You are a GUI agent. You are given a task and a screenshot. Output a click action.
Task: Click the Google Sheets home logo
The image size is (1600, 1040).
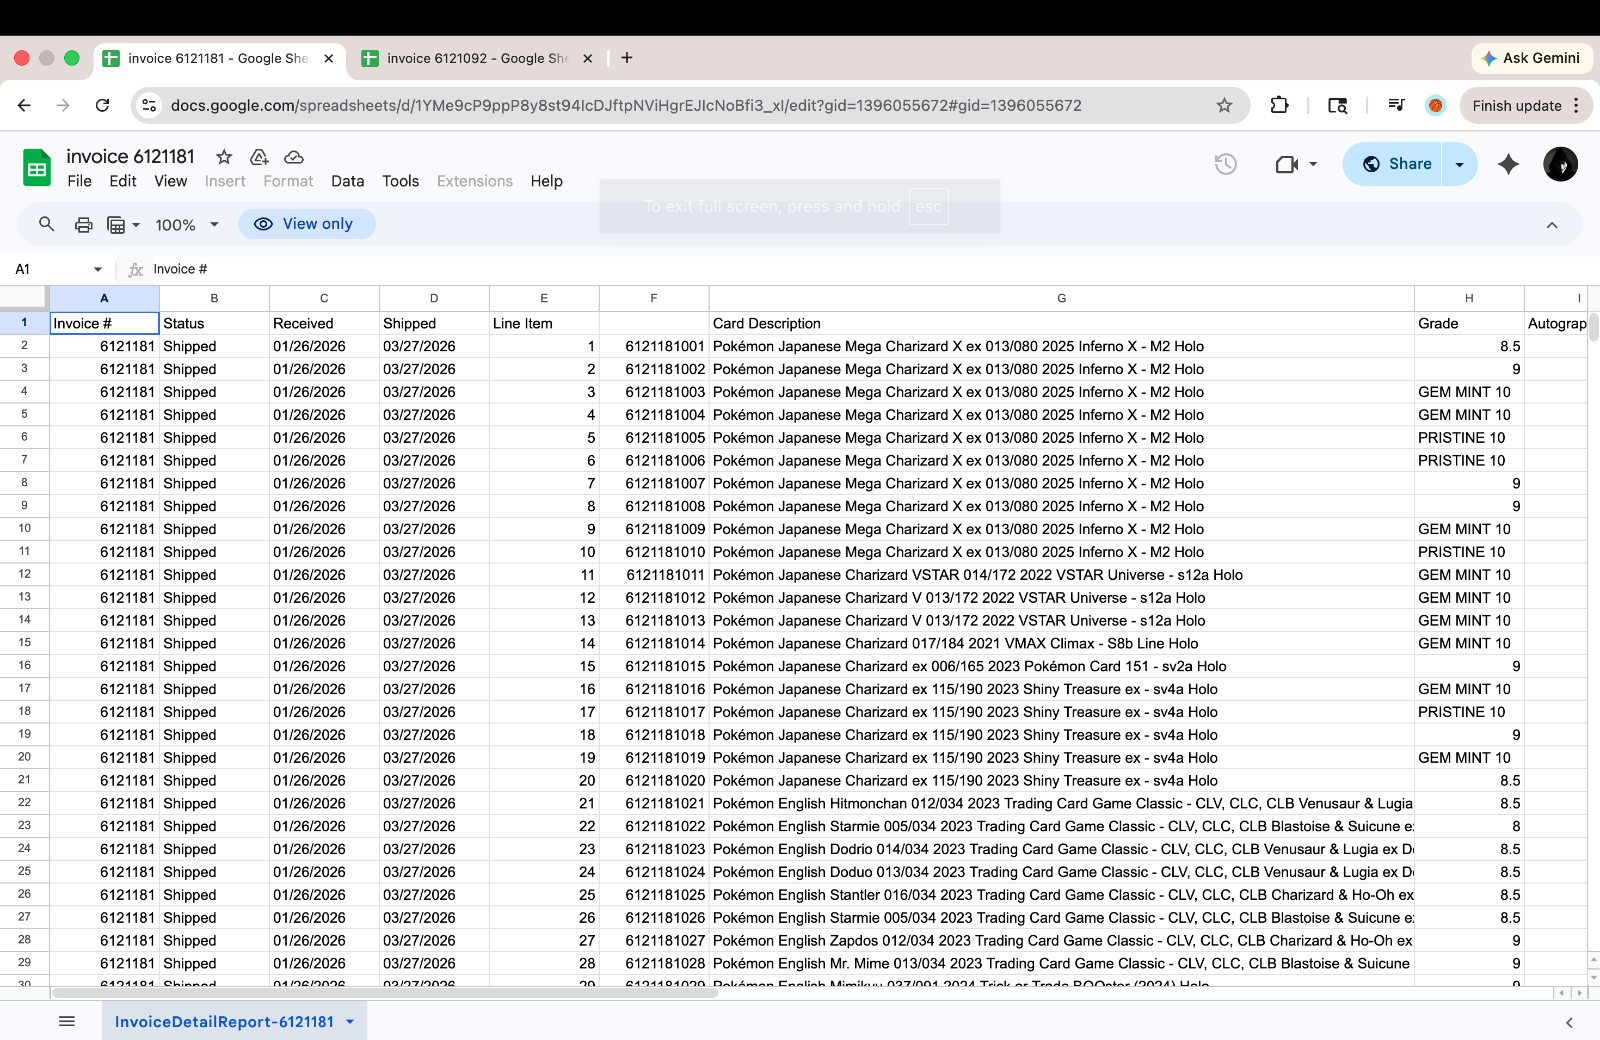pos(37,168)
